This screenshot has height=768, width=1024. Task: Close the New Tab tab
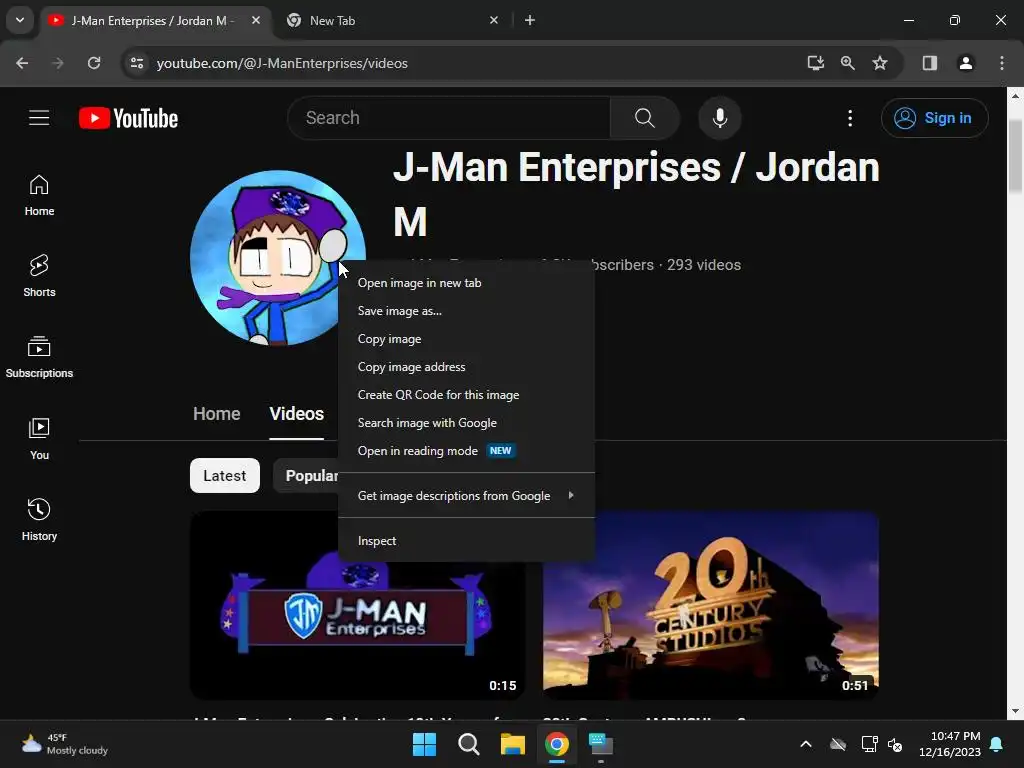click(494, 20)
